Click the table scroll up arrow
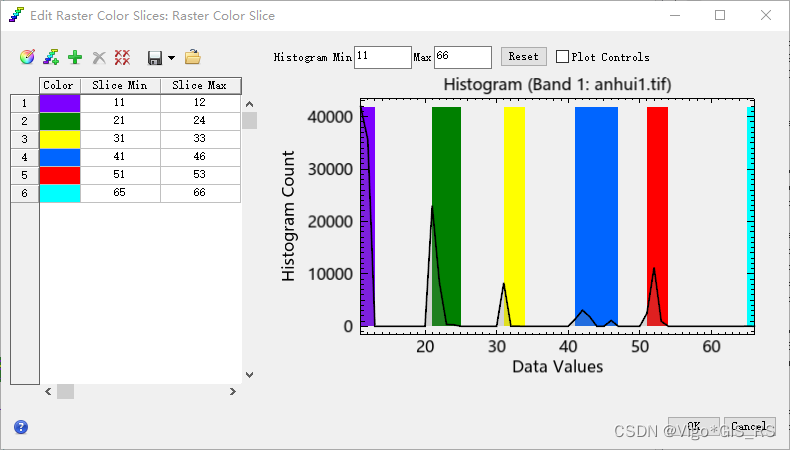This screenshot has height=450, width=790. coord(249,104)
